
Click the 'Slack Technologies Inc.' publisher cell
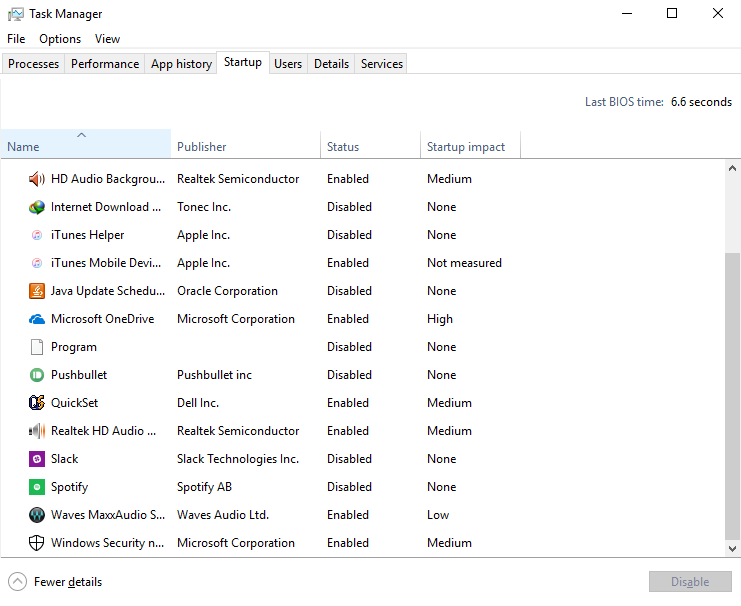coord(238,459)
